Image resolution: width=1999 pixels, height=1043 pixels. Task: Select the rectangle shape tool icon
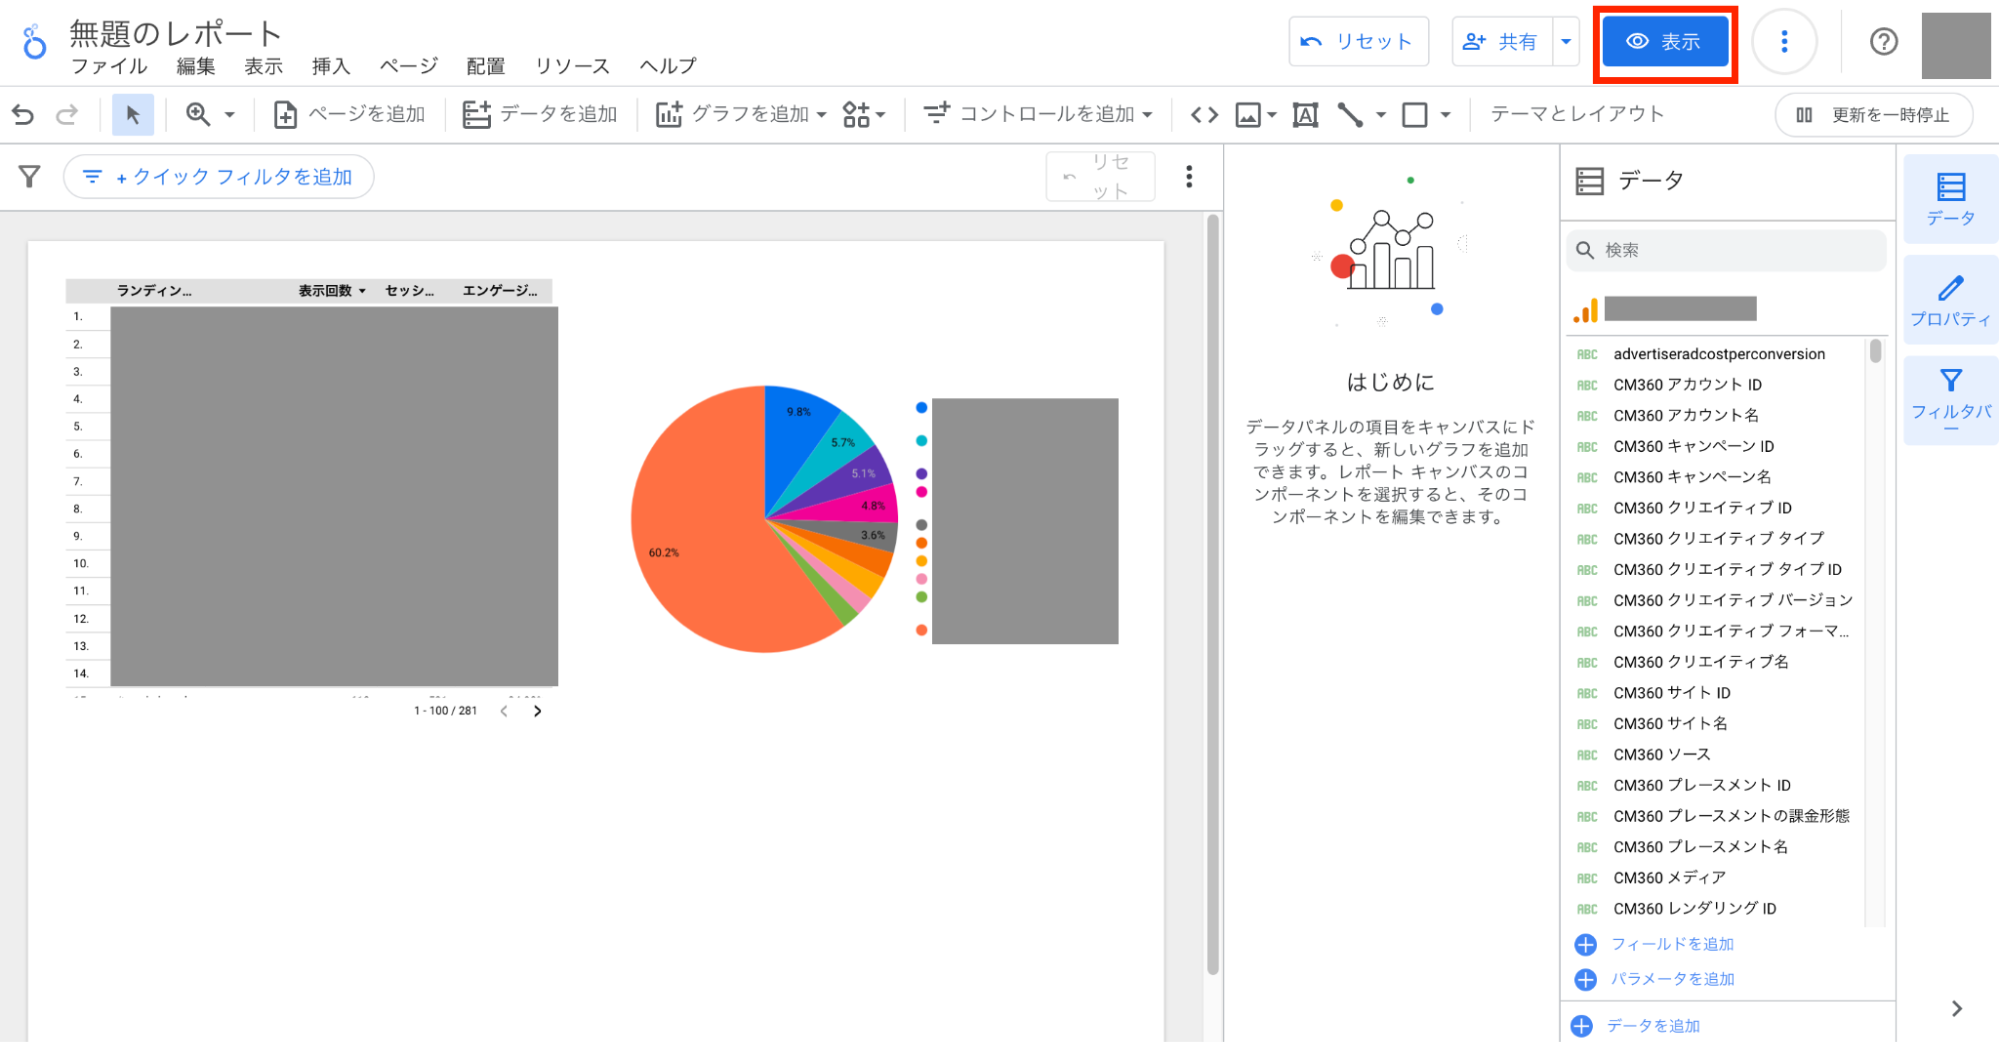click(x=1415, y=115)
